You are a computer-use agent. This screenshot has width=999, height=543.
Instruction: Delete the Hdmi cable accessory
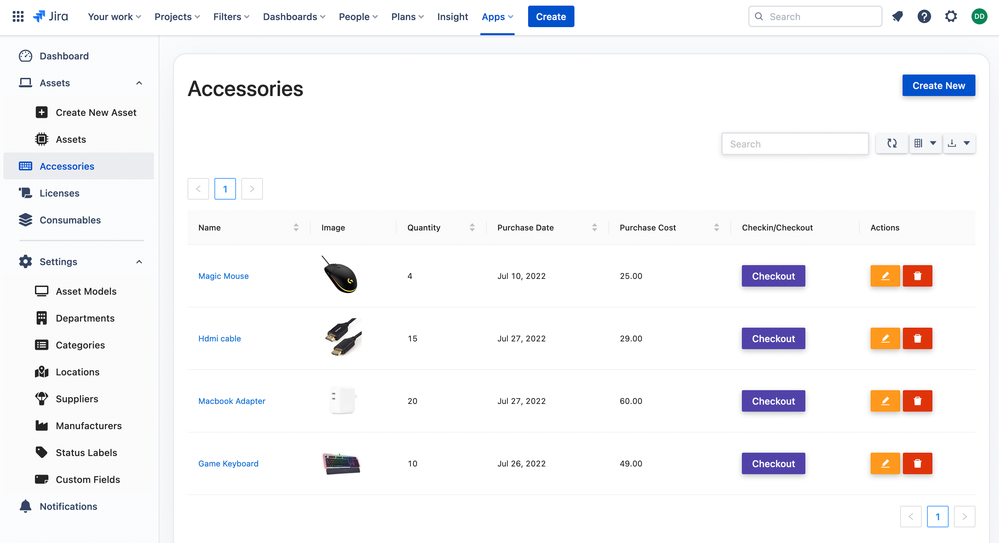click(x=917, y=338)
